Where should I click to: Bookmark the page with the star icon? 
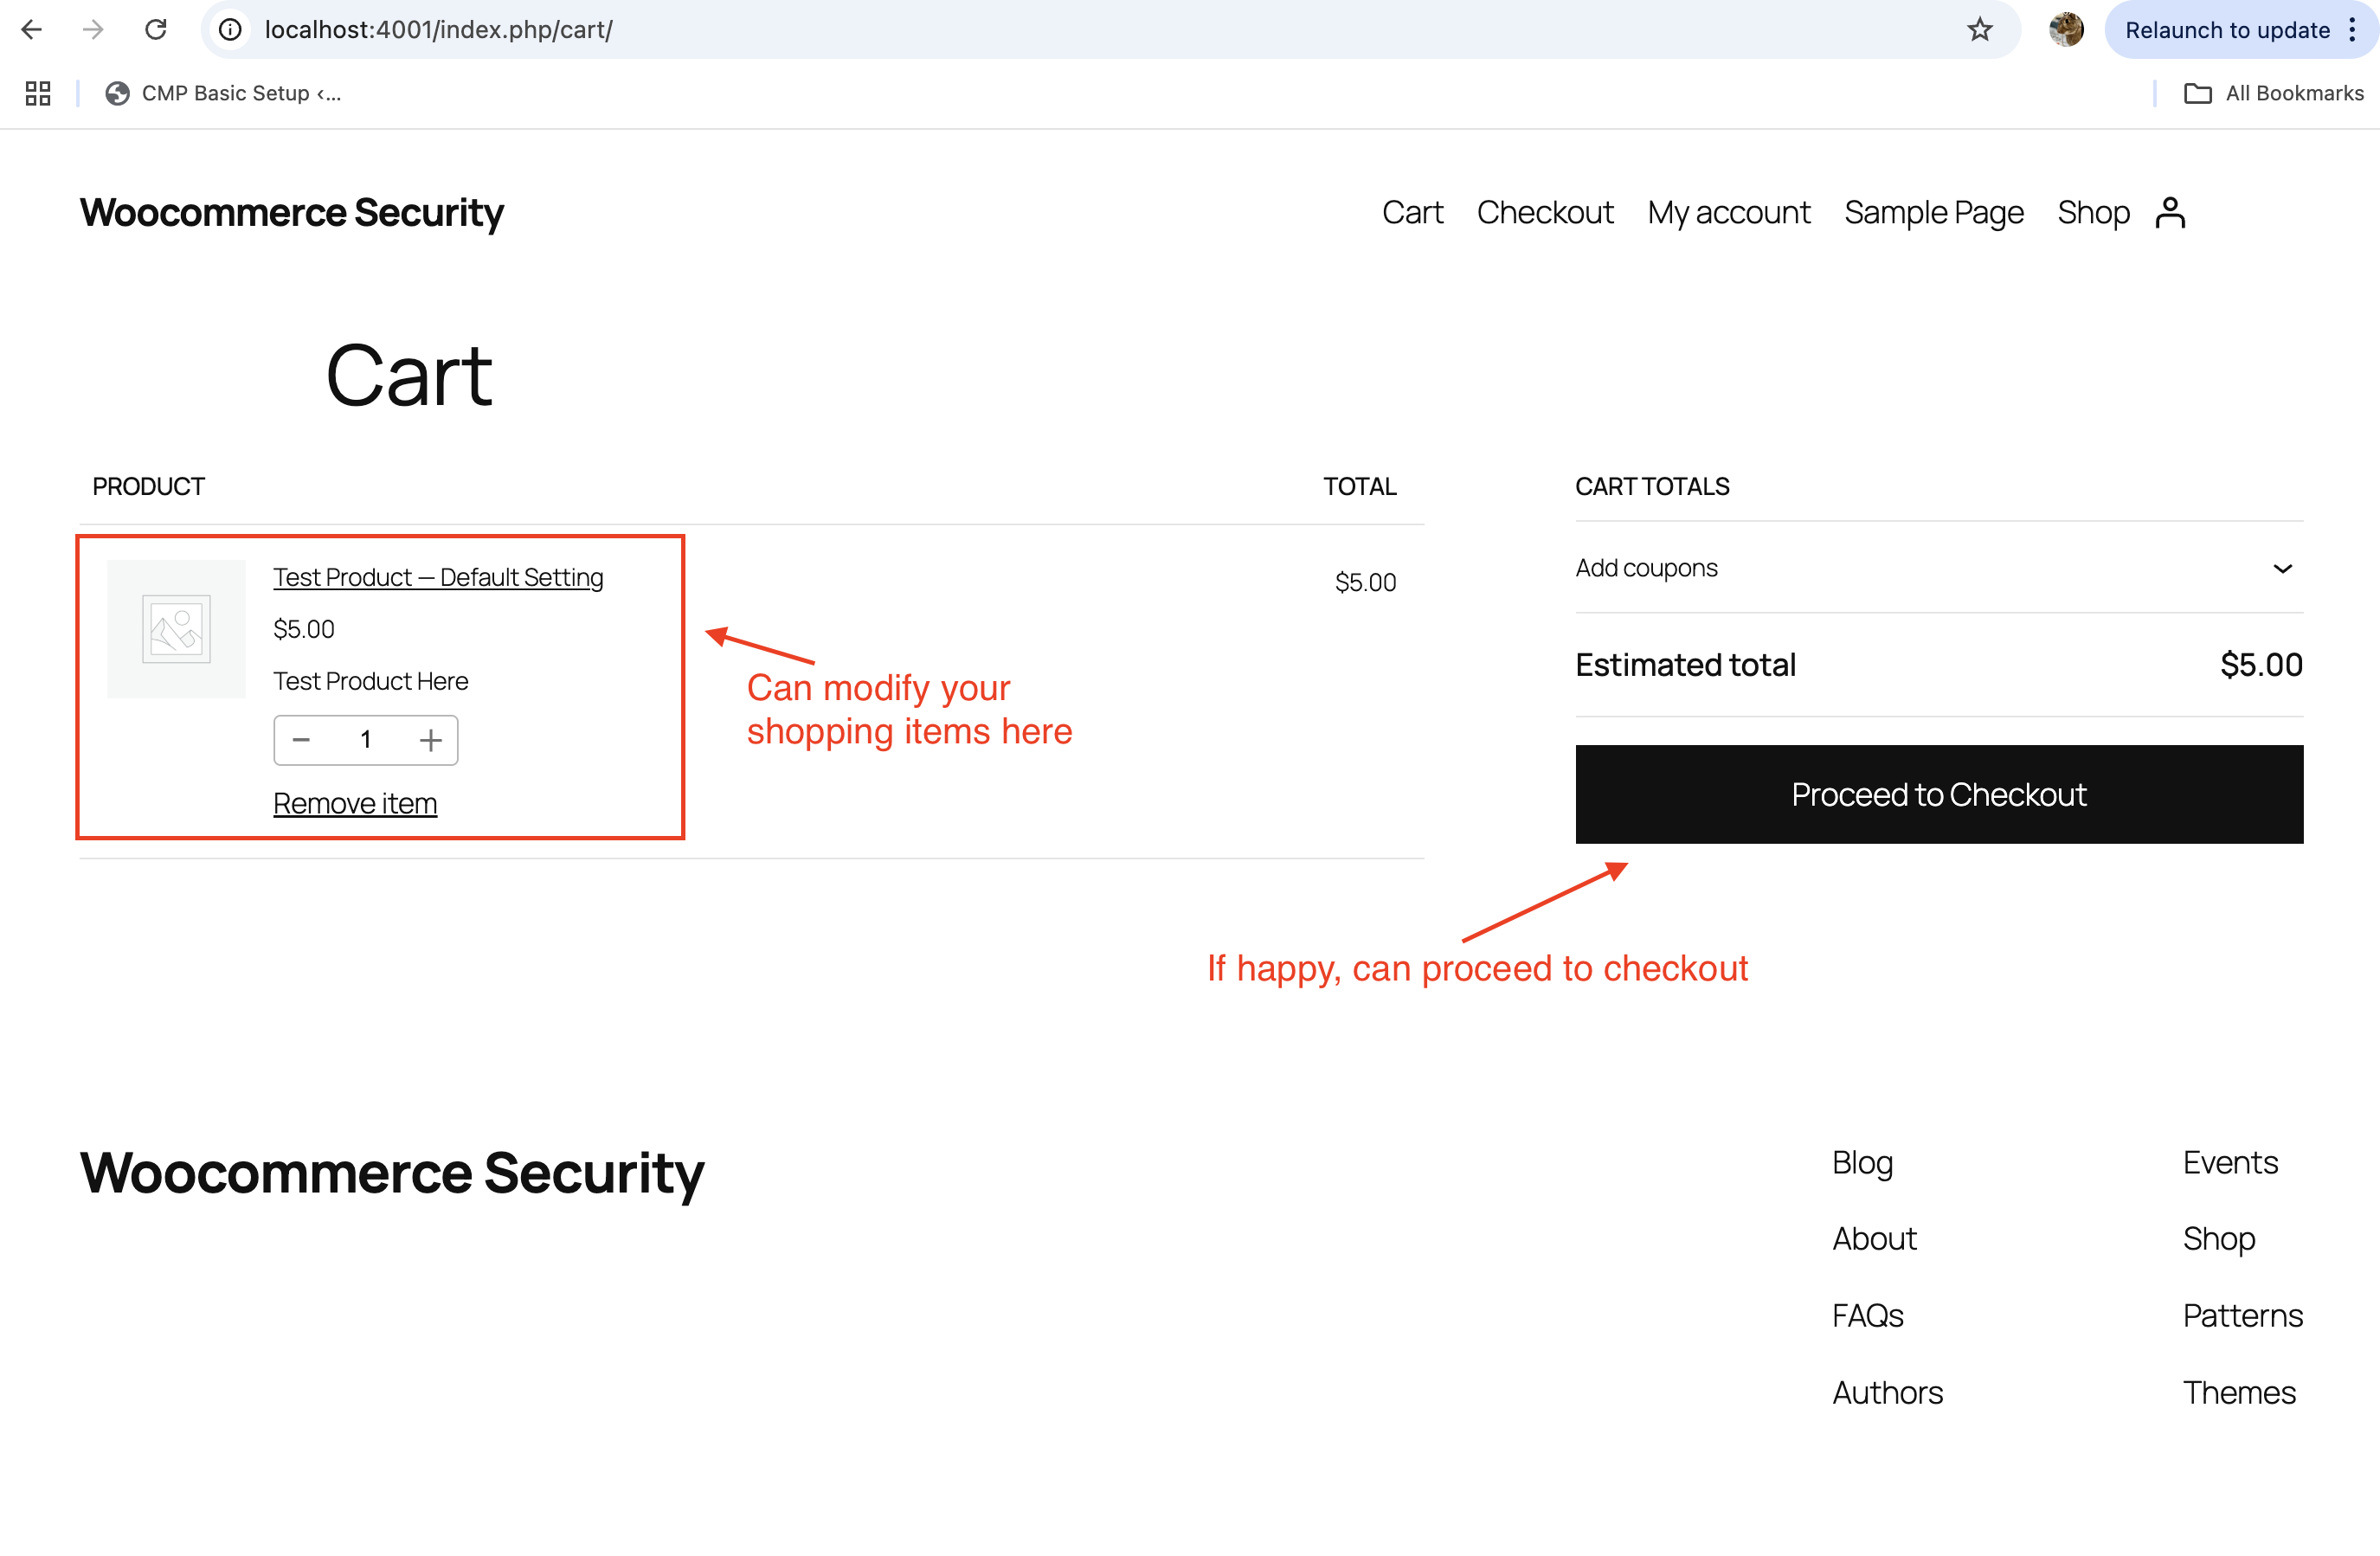click(1980, 29)
